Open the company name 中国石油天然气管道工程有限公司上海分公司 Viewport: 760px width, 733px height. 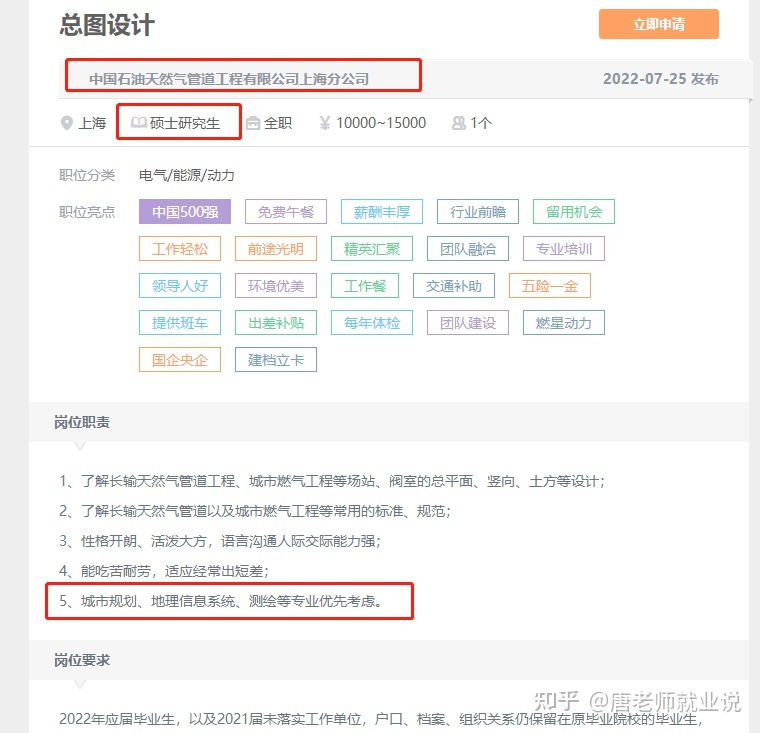point(229,79)
